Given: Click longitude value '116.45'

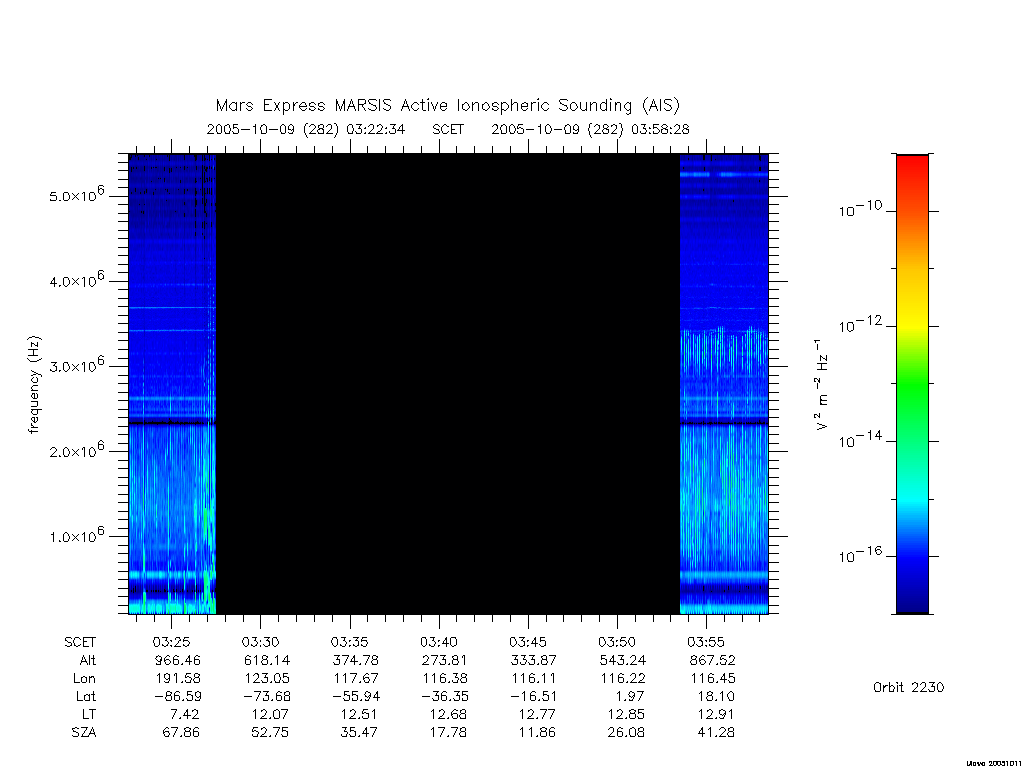Looking at the screenshot, I should (x=713, y=679).
